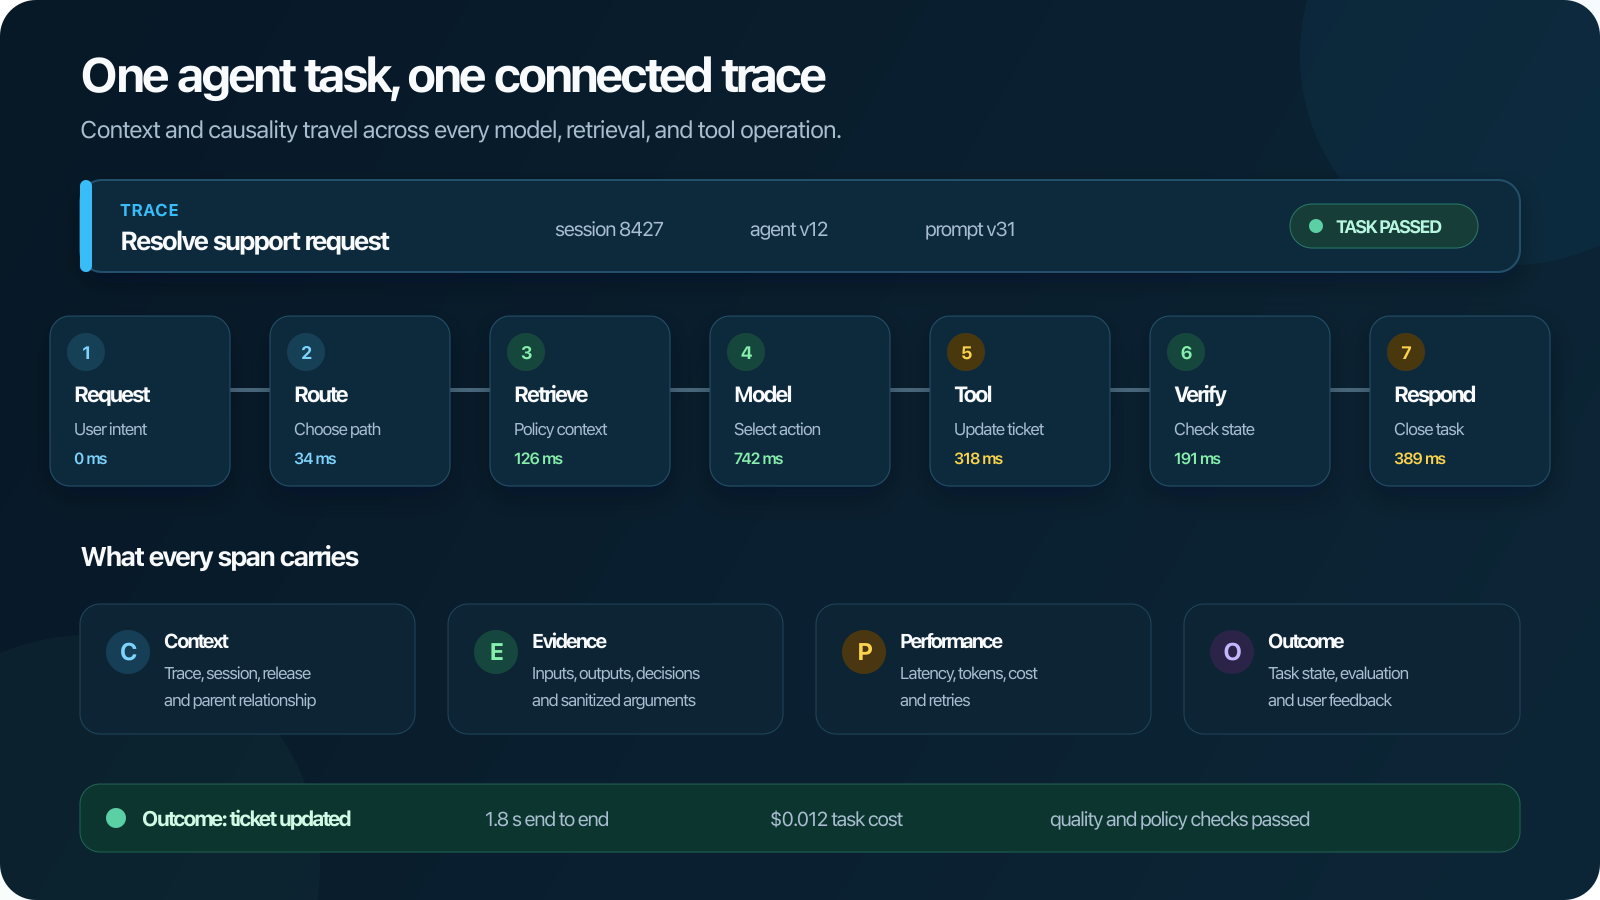Click the main title 'One agent task, one connected trace'
This screenshot has width=1600, height=900.
click(x=453, y=76)
